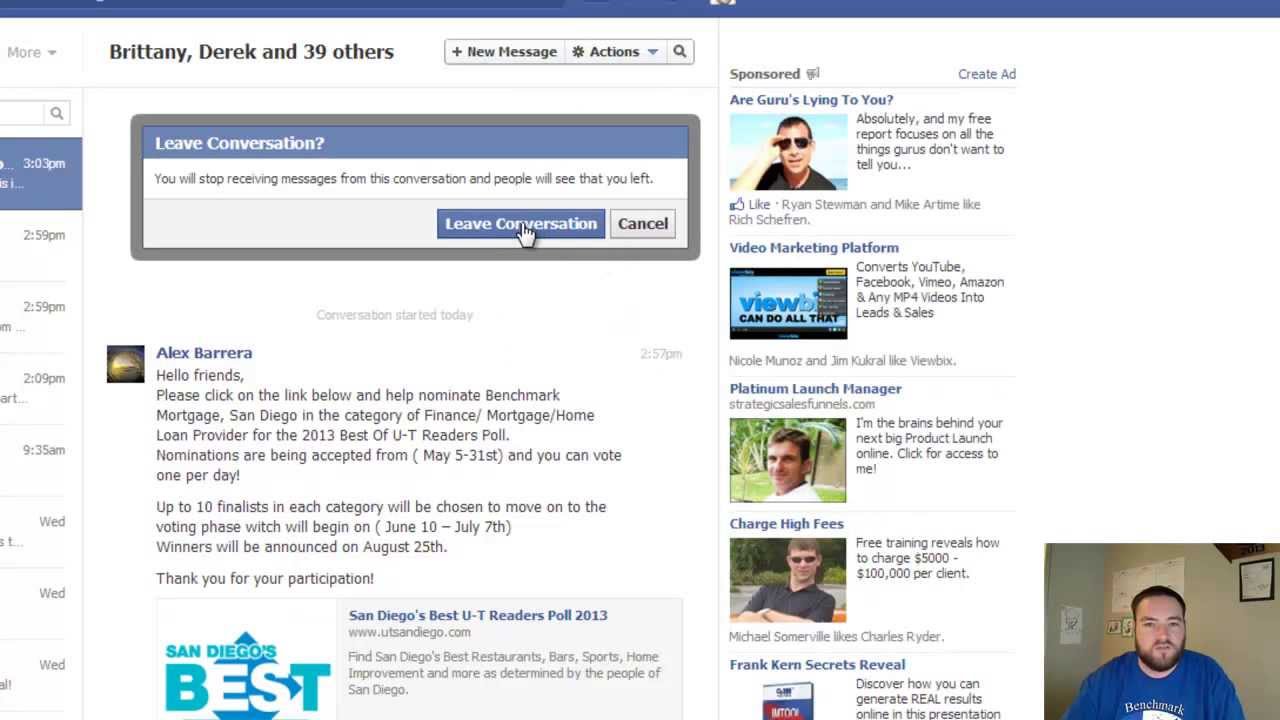
Task: Open Charge High Fees ad title
Action: tap(786, 524)
